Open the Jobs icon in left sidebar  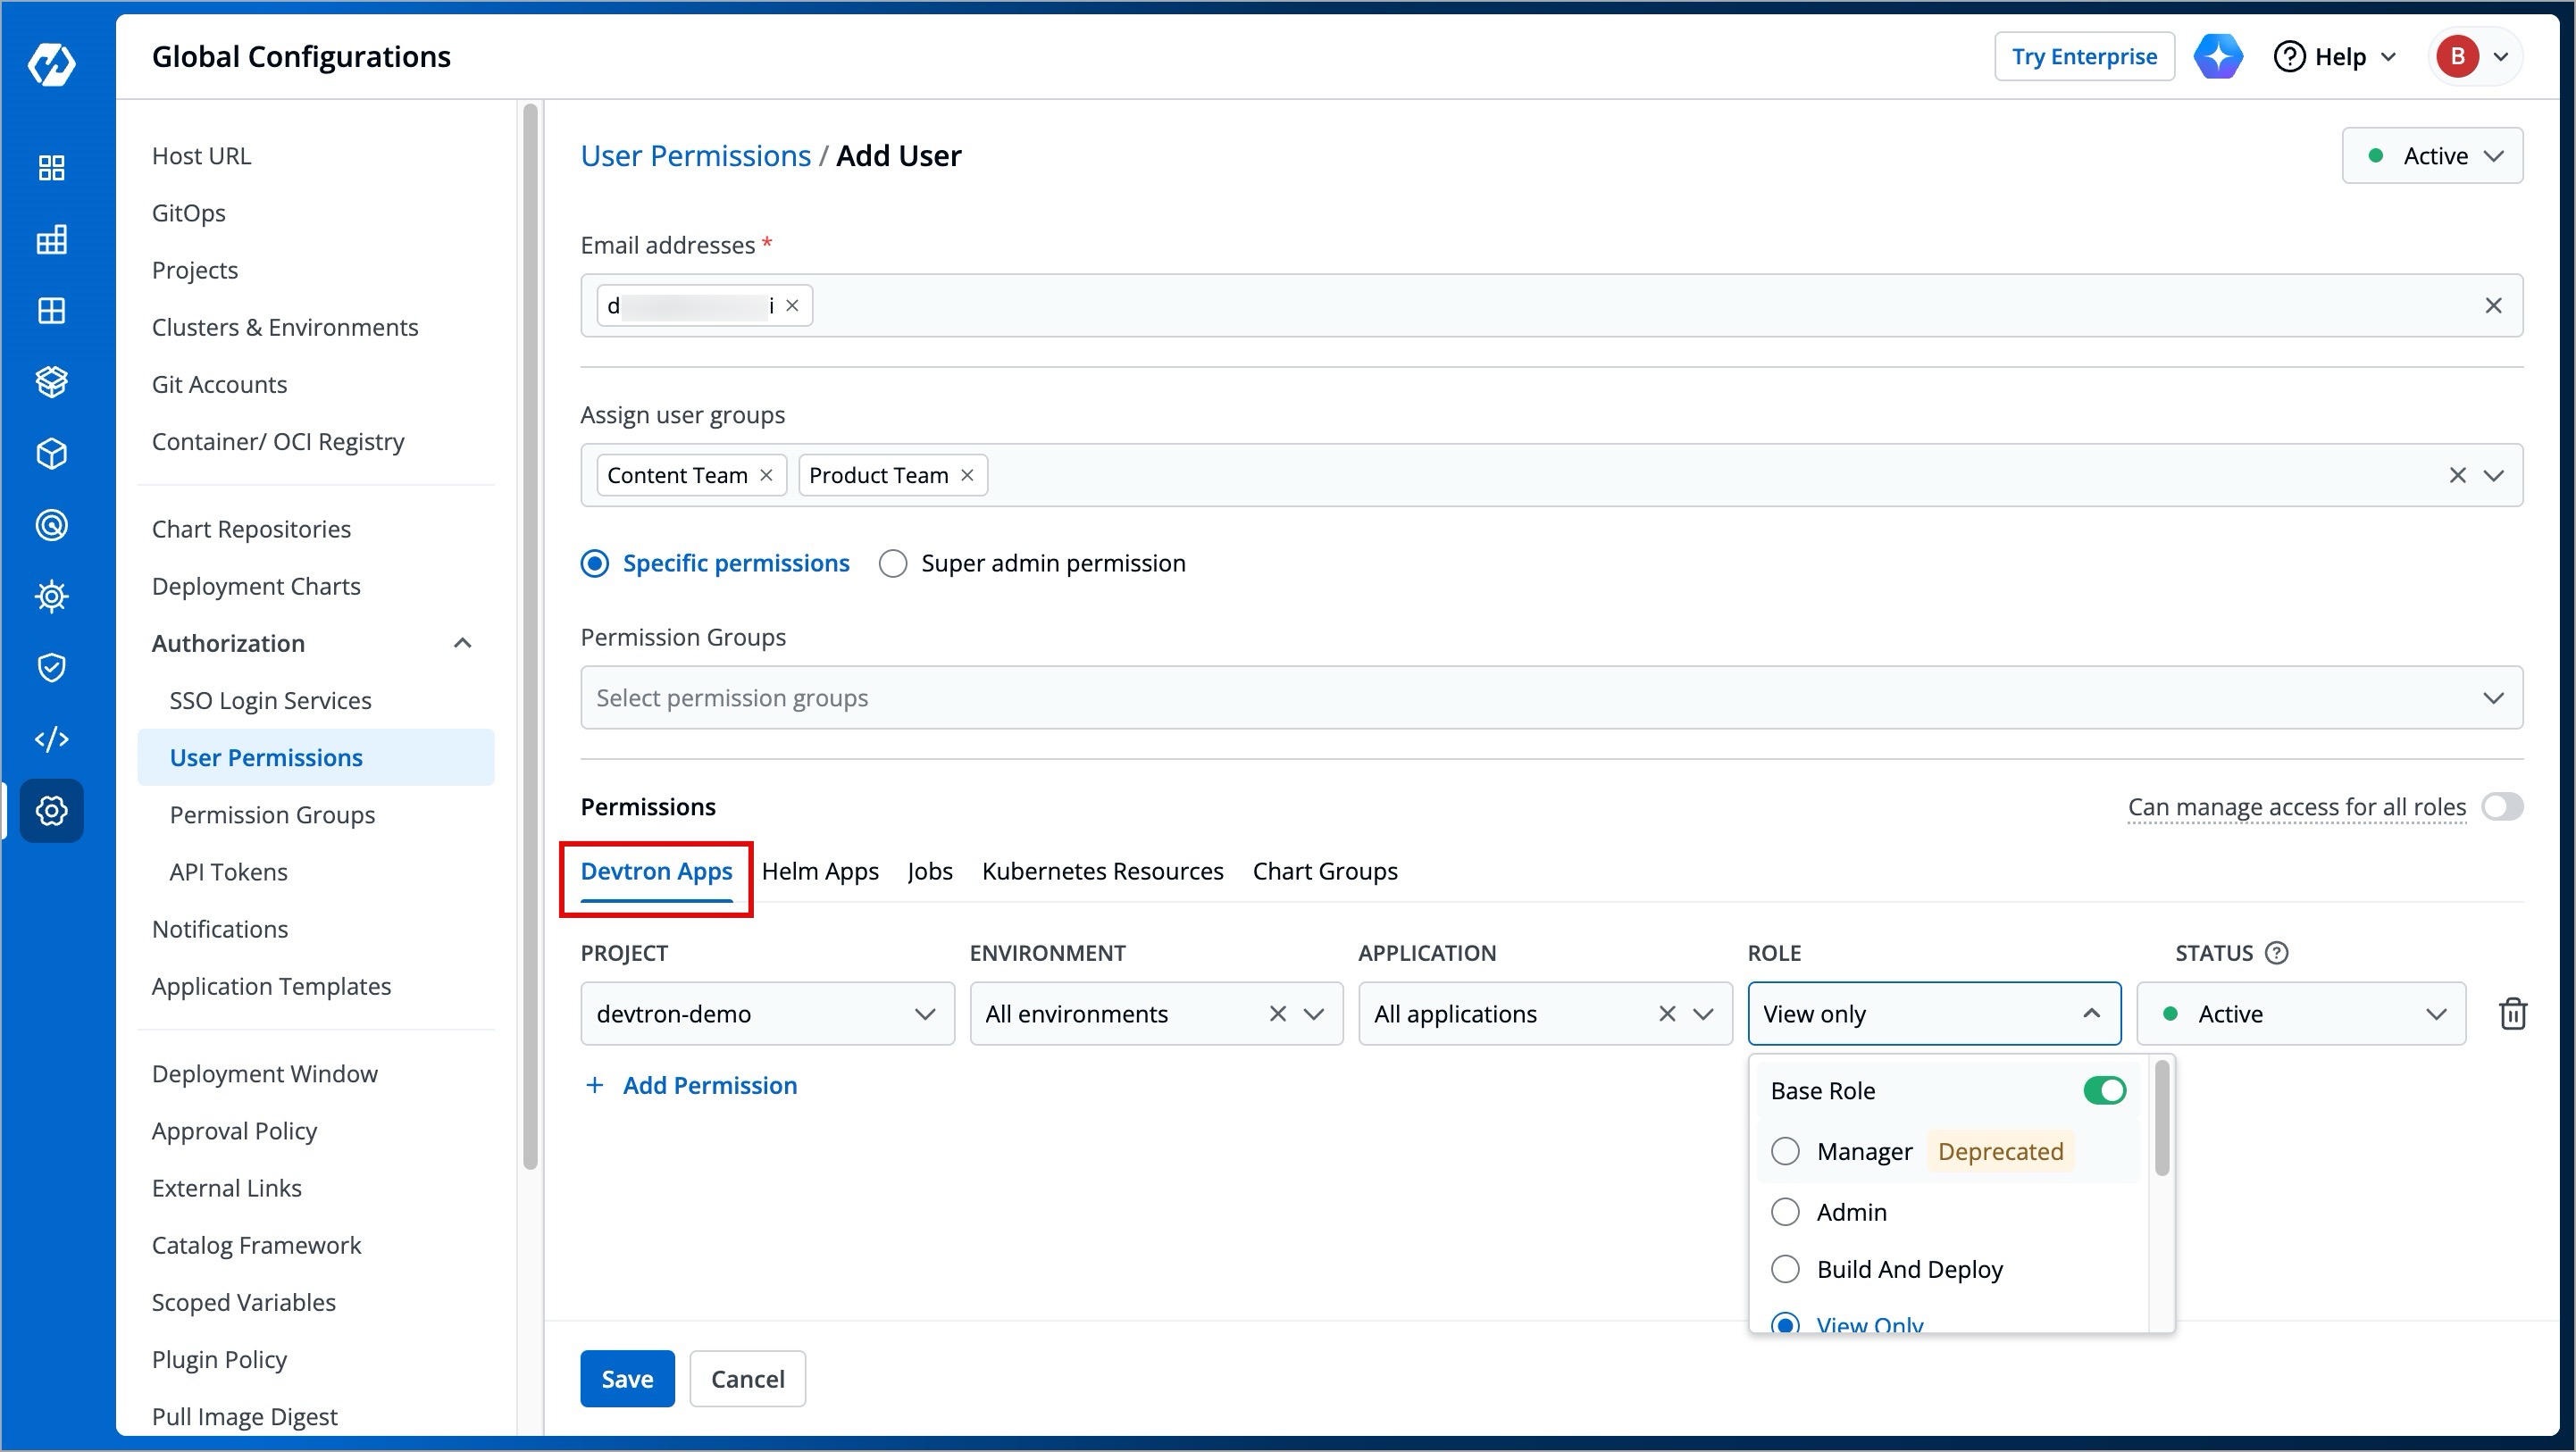coord(51,239)
